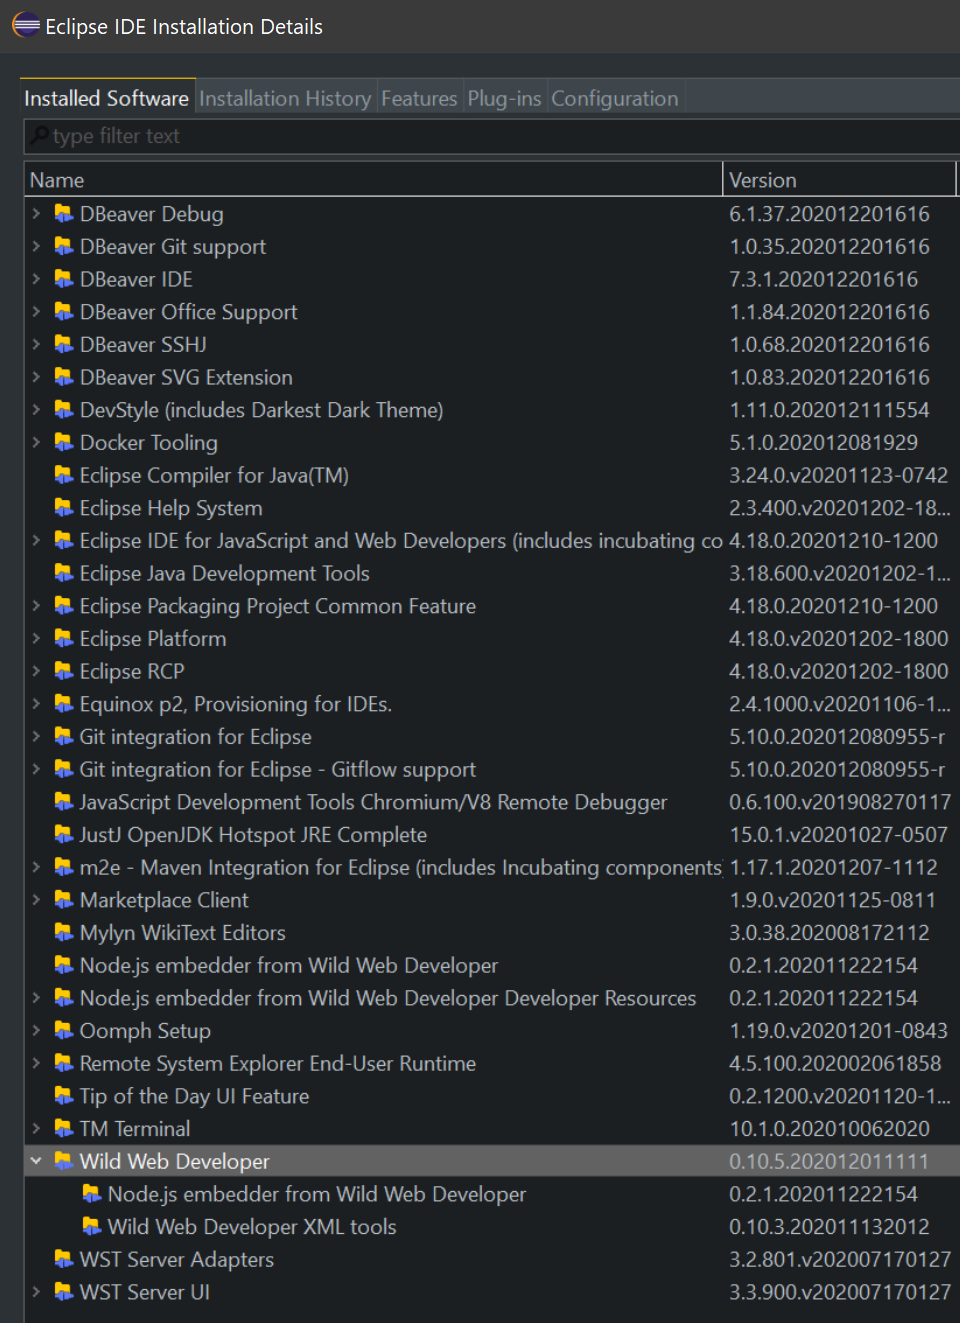Viewport: 960px width, 1323px height.
Task: Collapse the Wild Web Developer entry
Action: (35, 1161)
